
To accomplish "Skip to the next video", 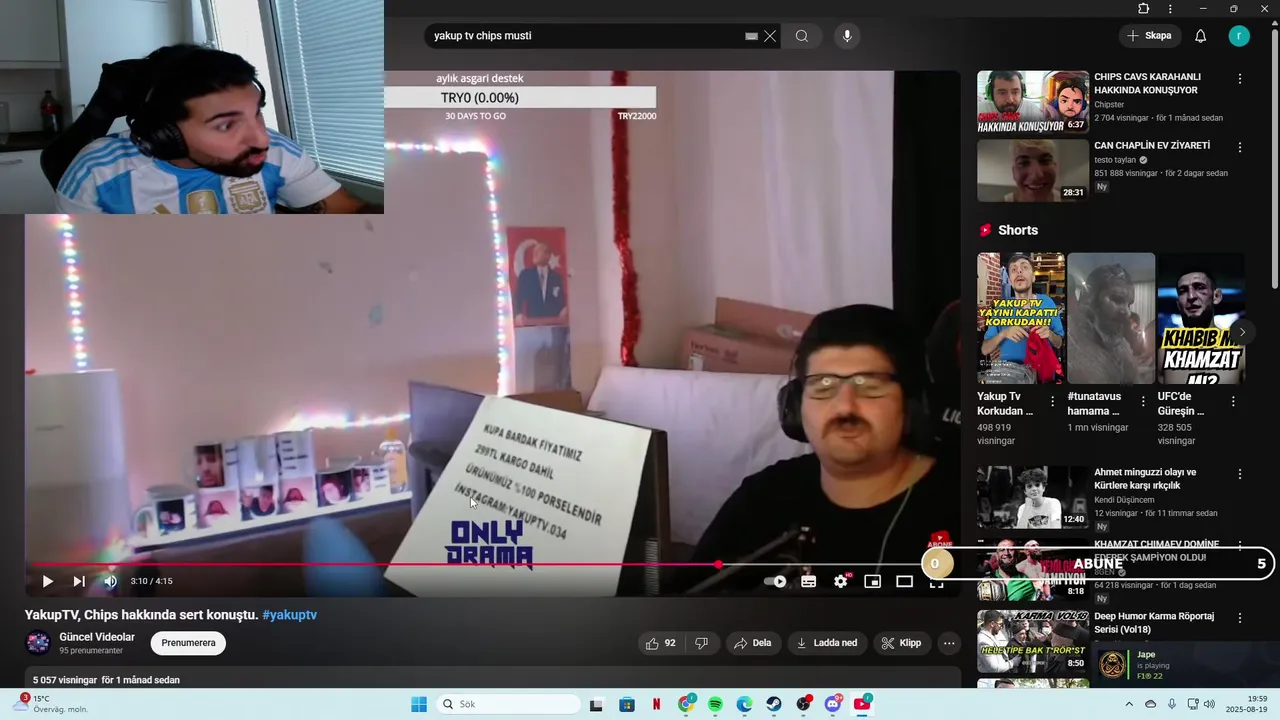I will 79,581.
